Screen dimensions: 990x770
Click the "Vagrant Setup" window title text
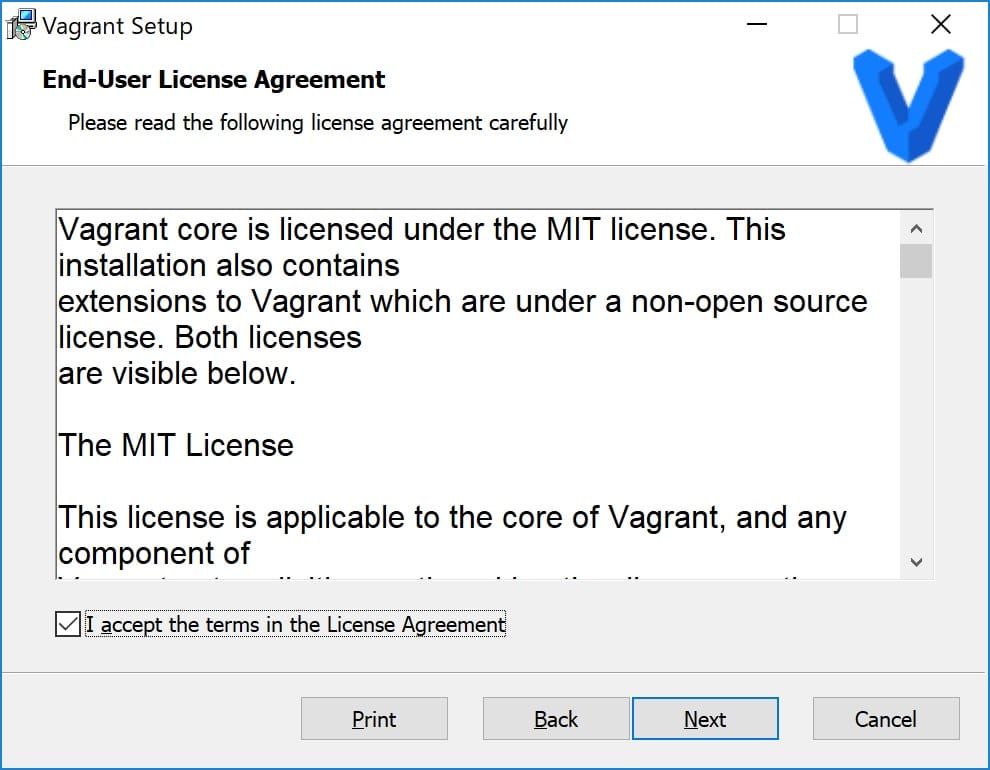coord(117,26)
